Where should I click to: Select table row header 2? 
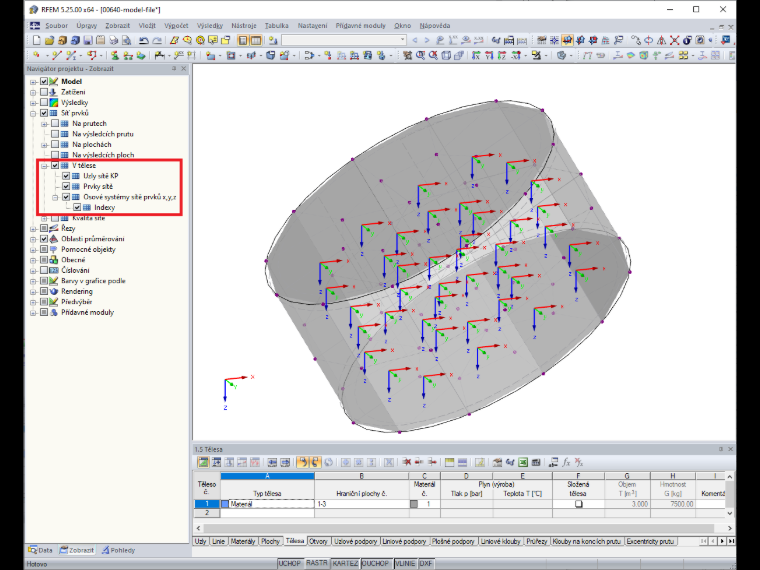pos(207,513)
